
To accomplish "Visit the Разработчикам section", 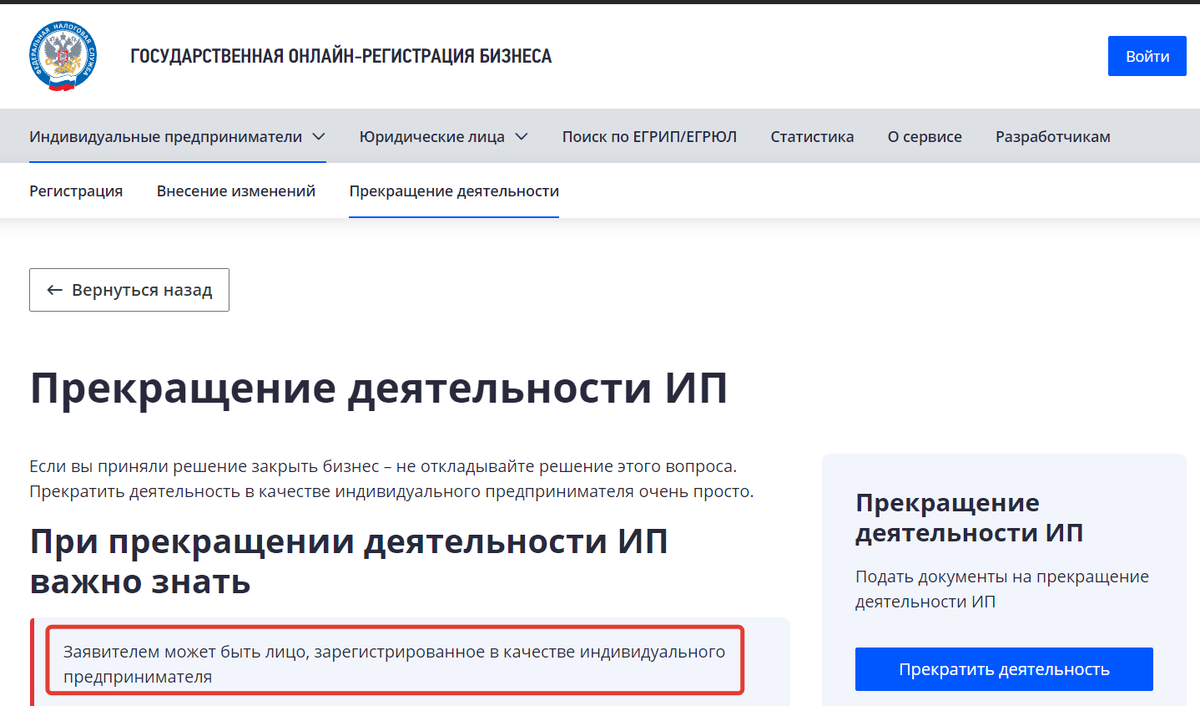I will pos(1052,135).
